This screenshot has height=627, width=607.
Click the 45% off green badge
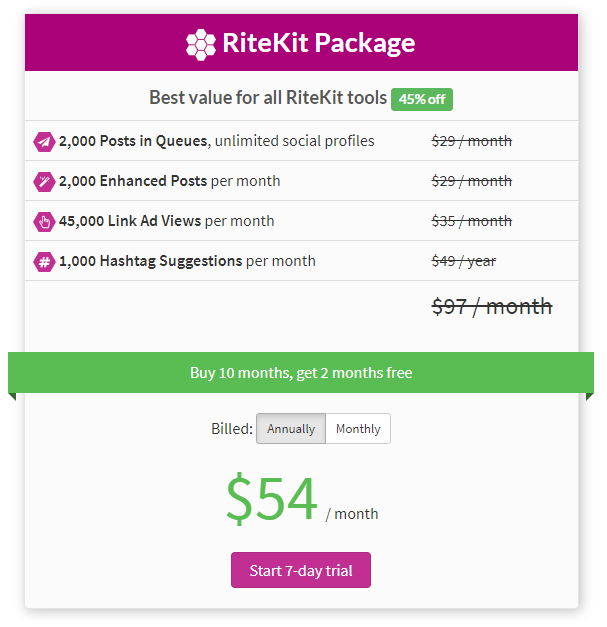click(422, 99)
